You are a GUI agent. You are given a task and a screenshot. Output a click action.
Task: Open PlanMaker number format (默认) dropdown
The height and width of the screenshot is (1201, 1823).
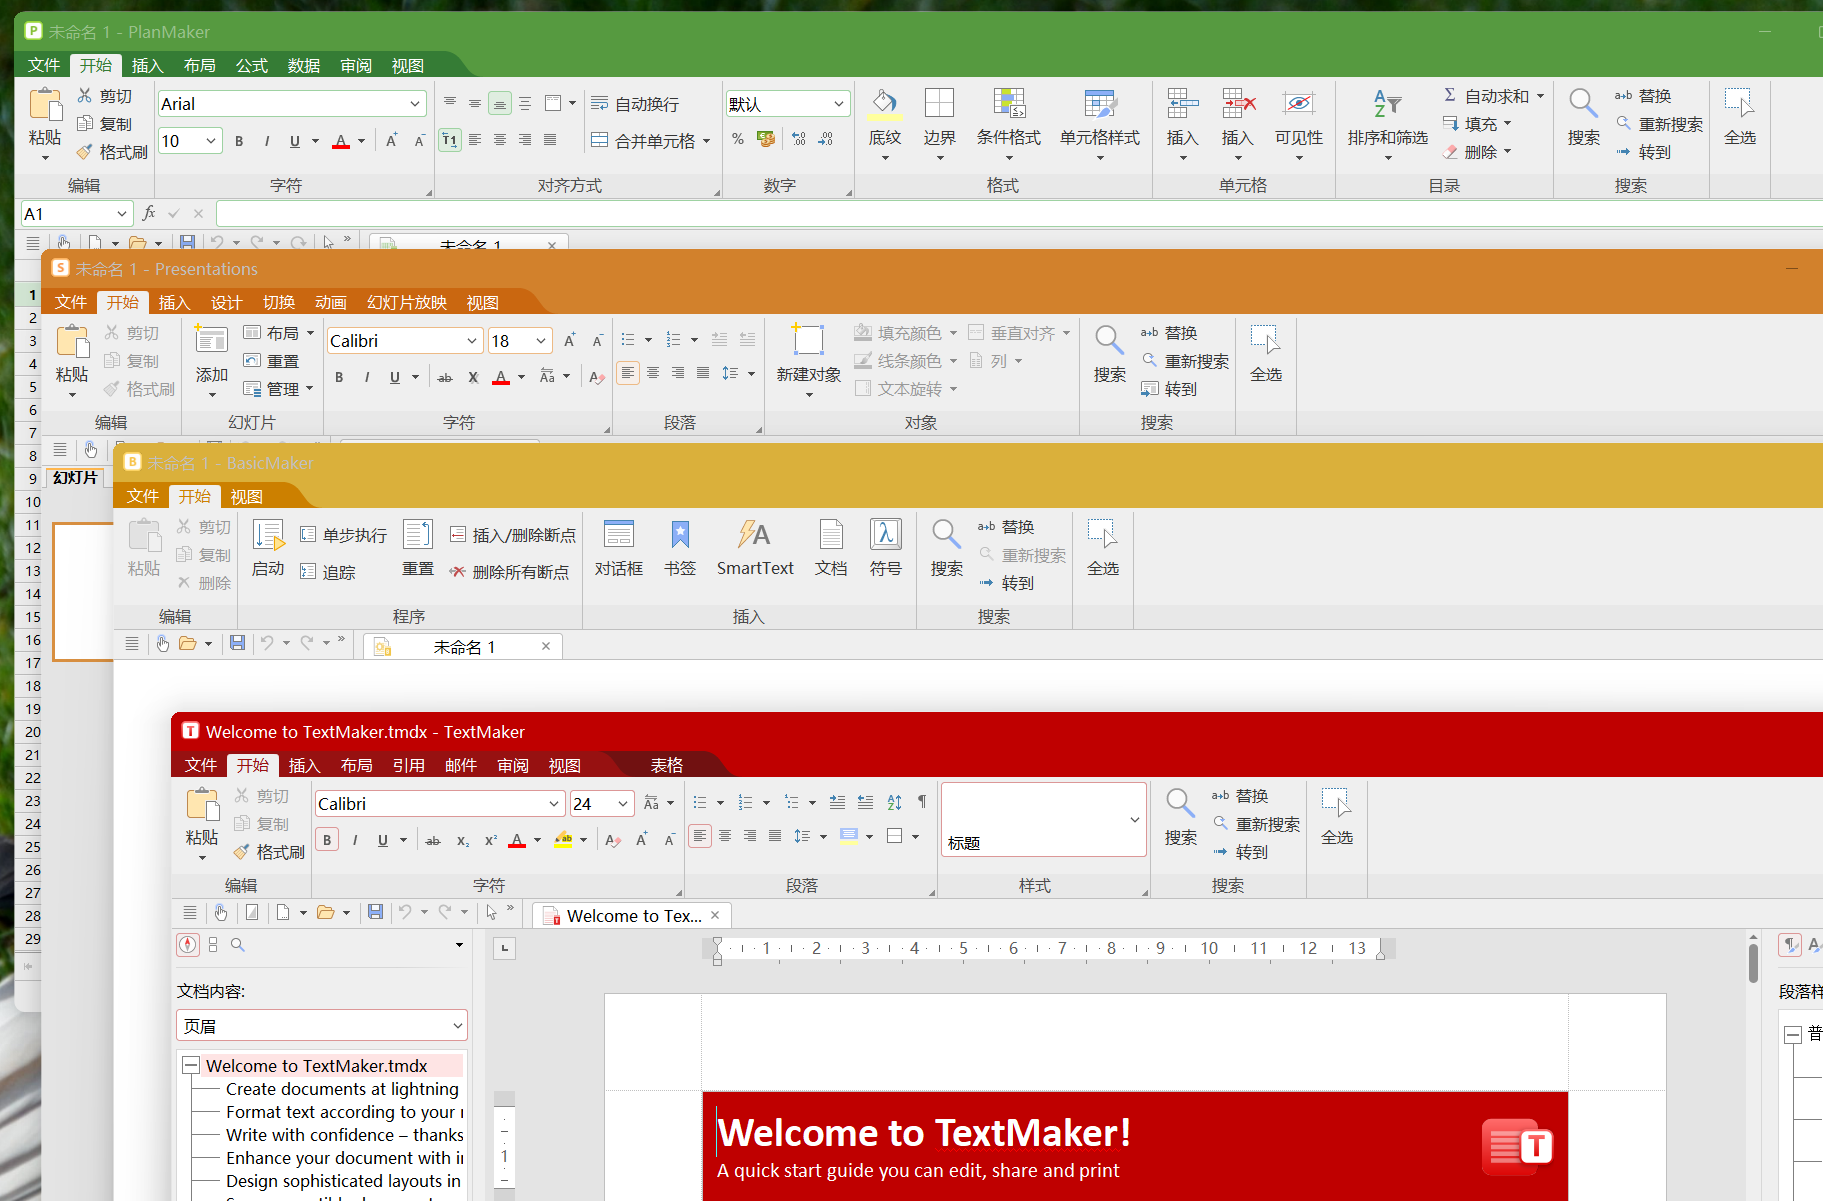point(839,104)
